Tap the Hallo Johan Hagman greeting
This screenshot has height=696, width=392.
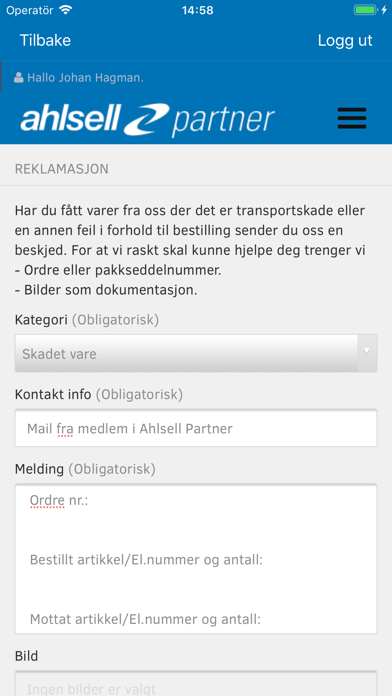86,78
